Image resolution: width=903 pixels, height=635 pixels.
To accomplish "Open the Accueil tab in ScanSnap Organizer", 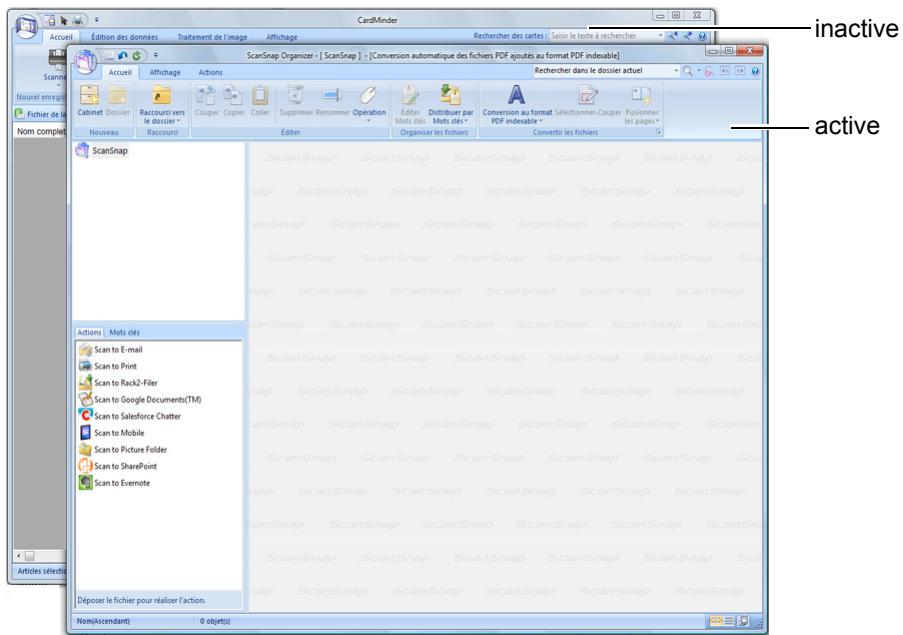I will (x=120, y=73).
